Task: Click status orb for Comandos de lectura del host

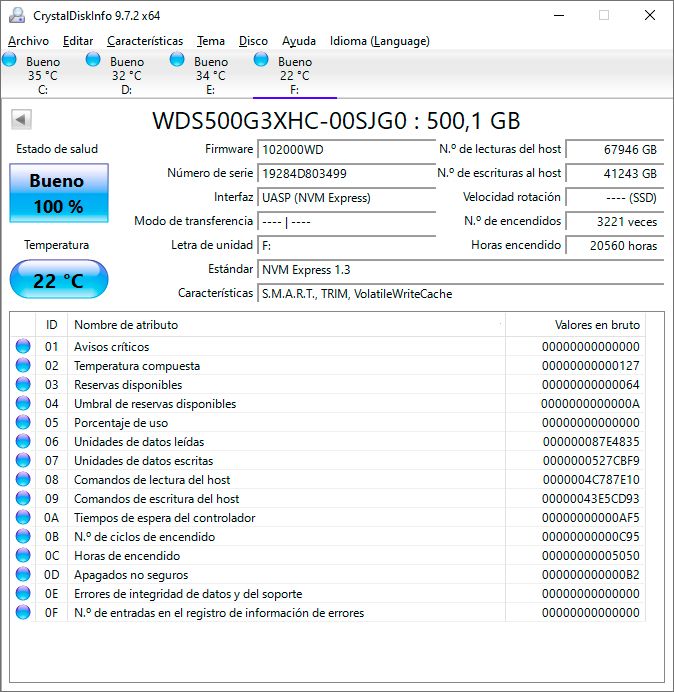Action: point(23,479)
